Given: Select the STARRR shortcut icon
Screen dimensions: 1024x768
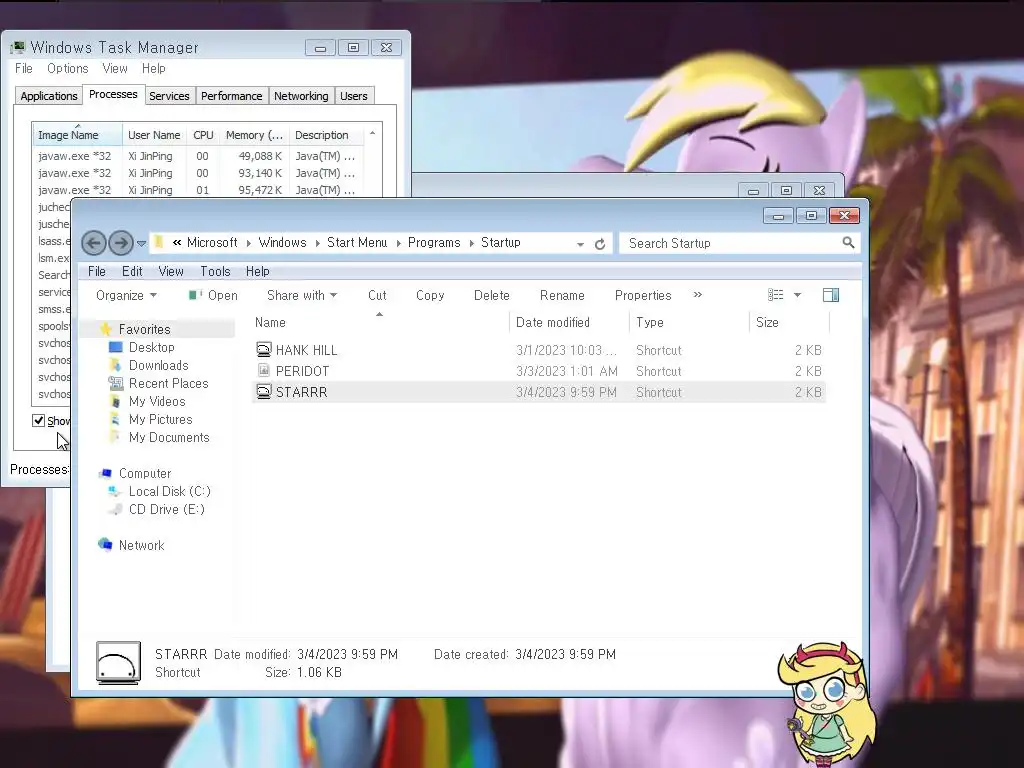Looking at the screenshot, I should click(263, 392).
